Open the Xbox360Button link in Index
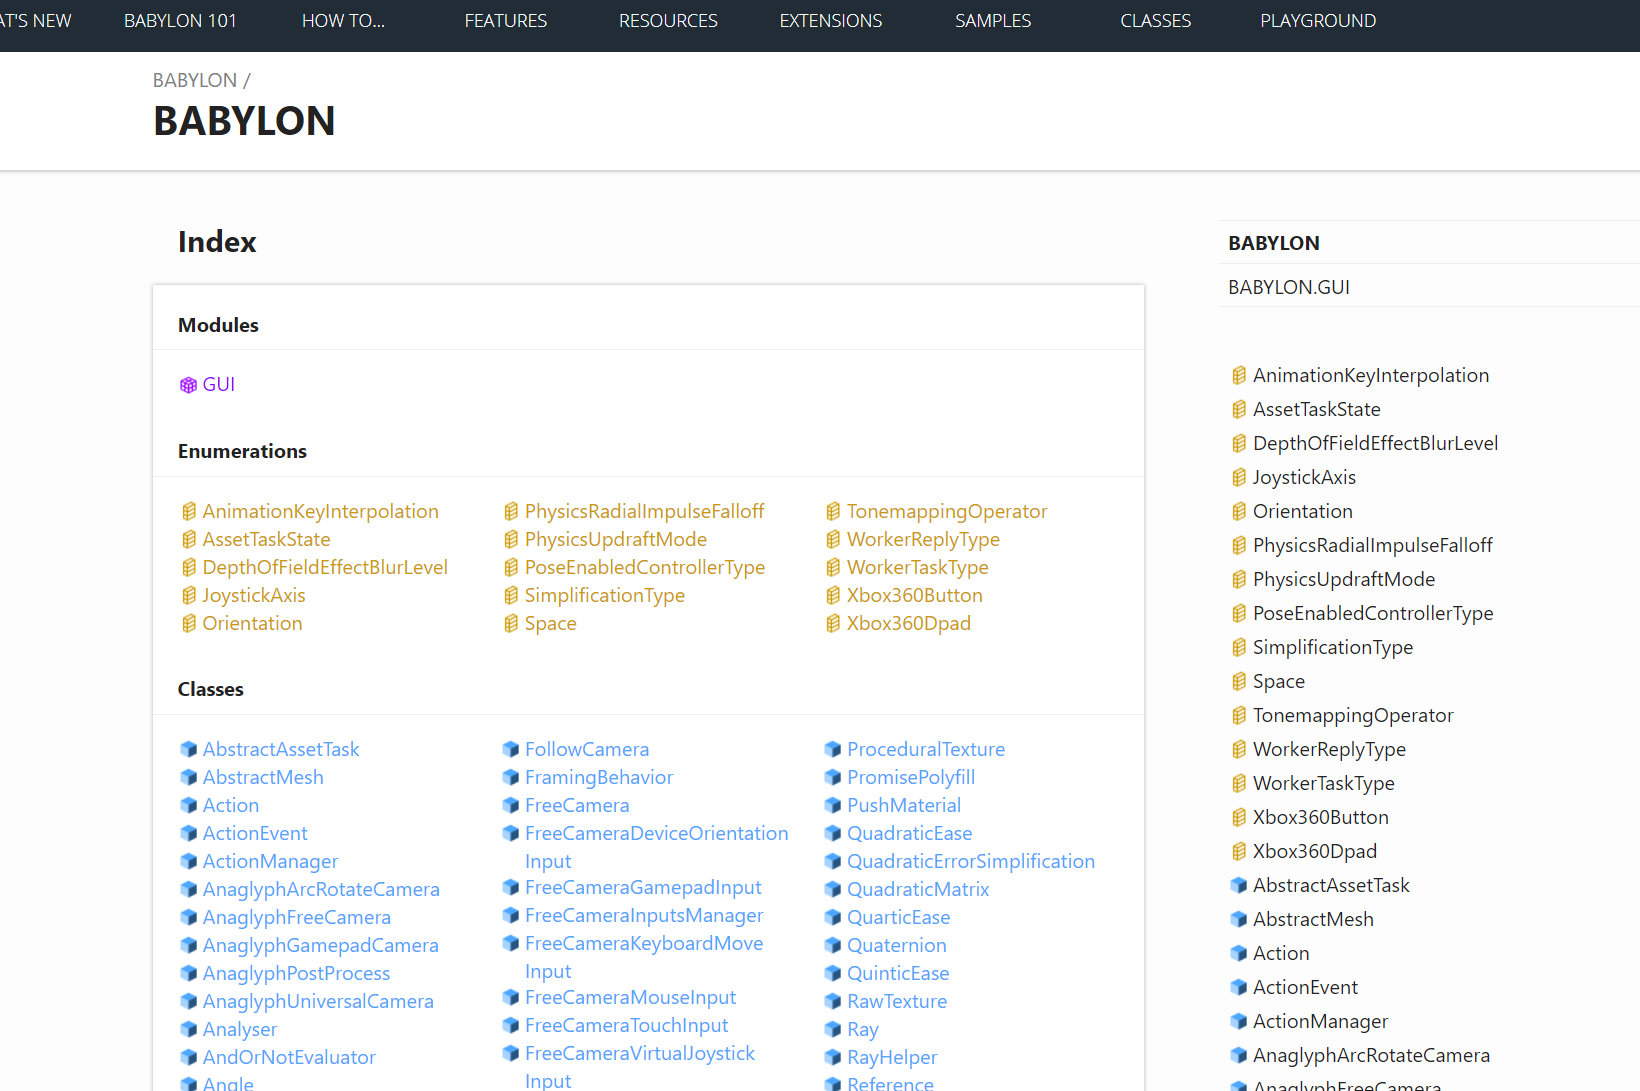Viewport: 1640px width, 1091px height. [x=915, y=596]
